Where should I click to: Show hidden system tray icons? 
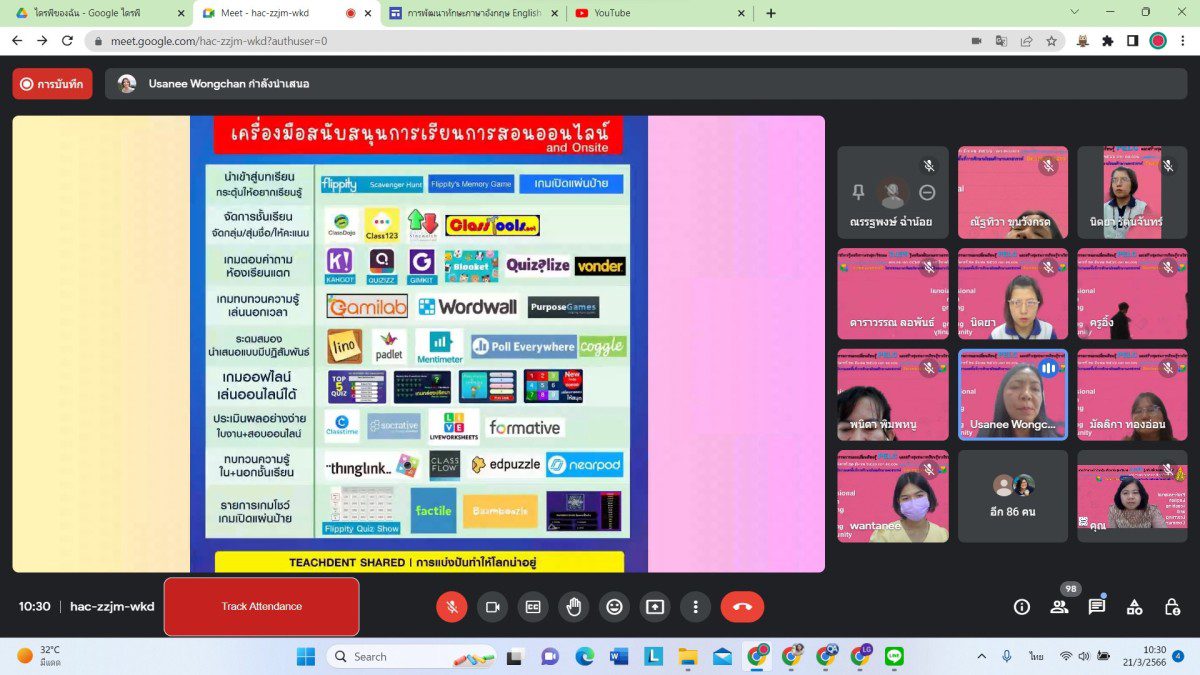(981, 656)
